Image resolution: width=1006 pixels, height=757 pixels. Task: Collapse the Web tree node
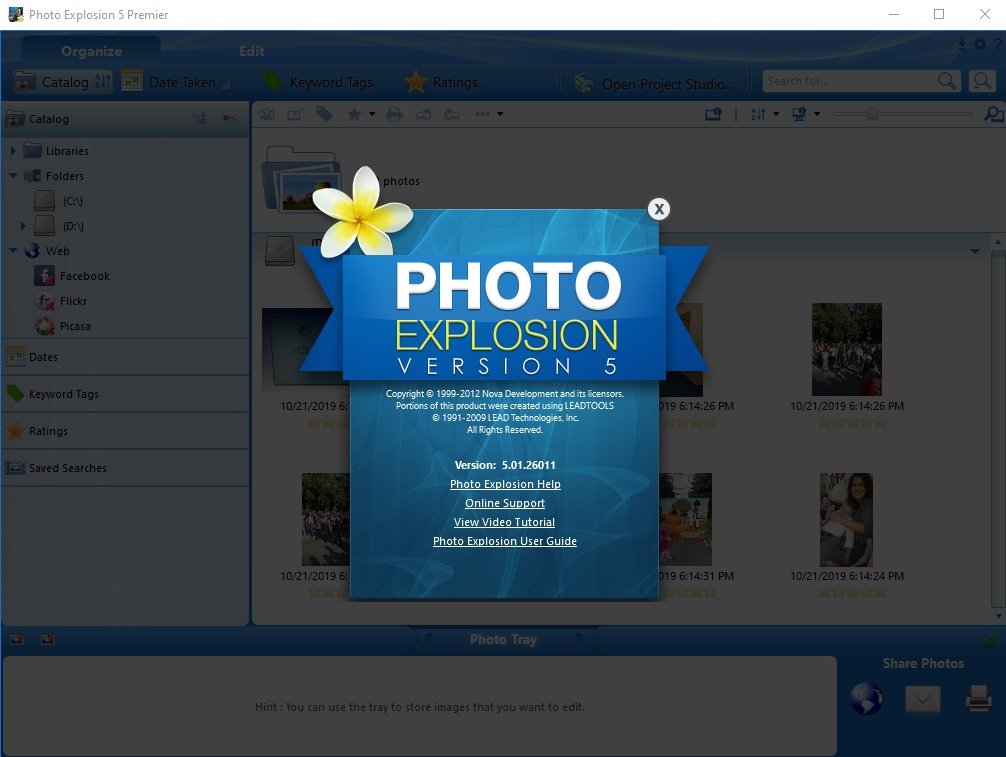click(x=13, y=250)
